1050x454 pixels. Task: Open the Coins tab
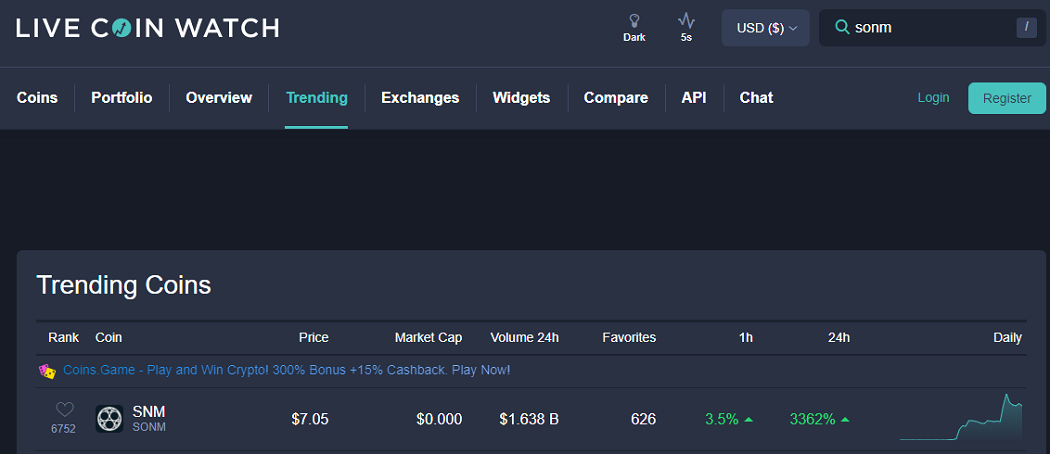pos(37,98)
